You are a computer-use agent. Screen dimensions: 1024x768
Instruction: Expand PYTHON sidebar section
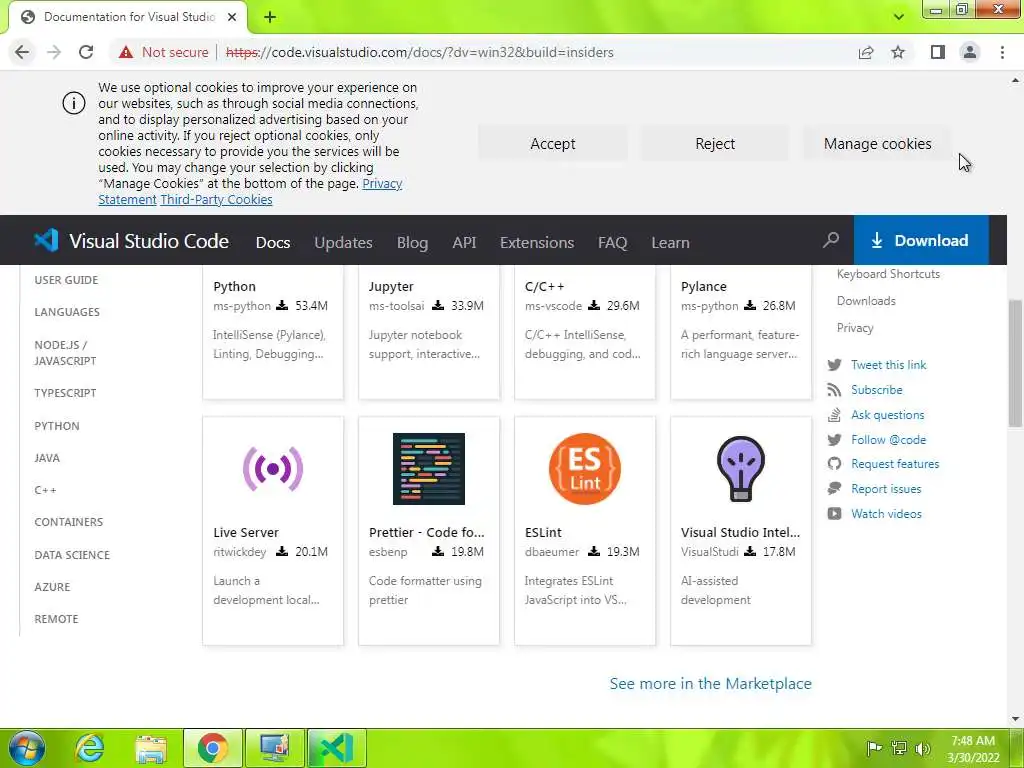pyautogui.click(x=57, y=426)
